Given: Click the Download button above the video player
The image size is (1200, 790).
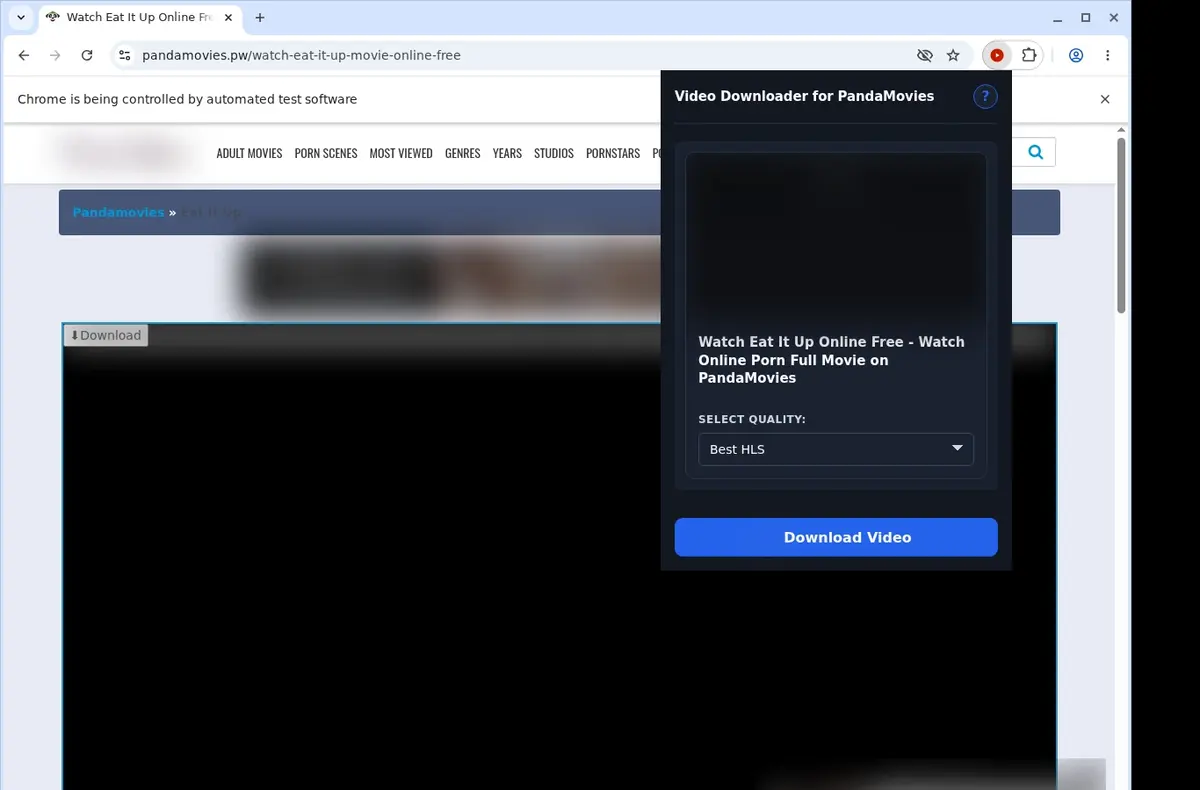Looking at the screenshot, I should pos(106,335).
